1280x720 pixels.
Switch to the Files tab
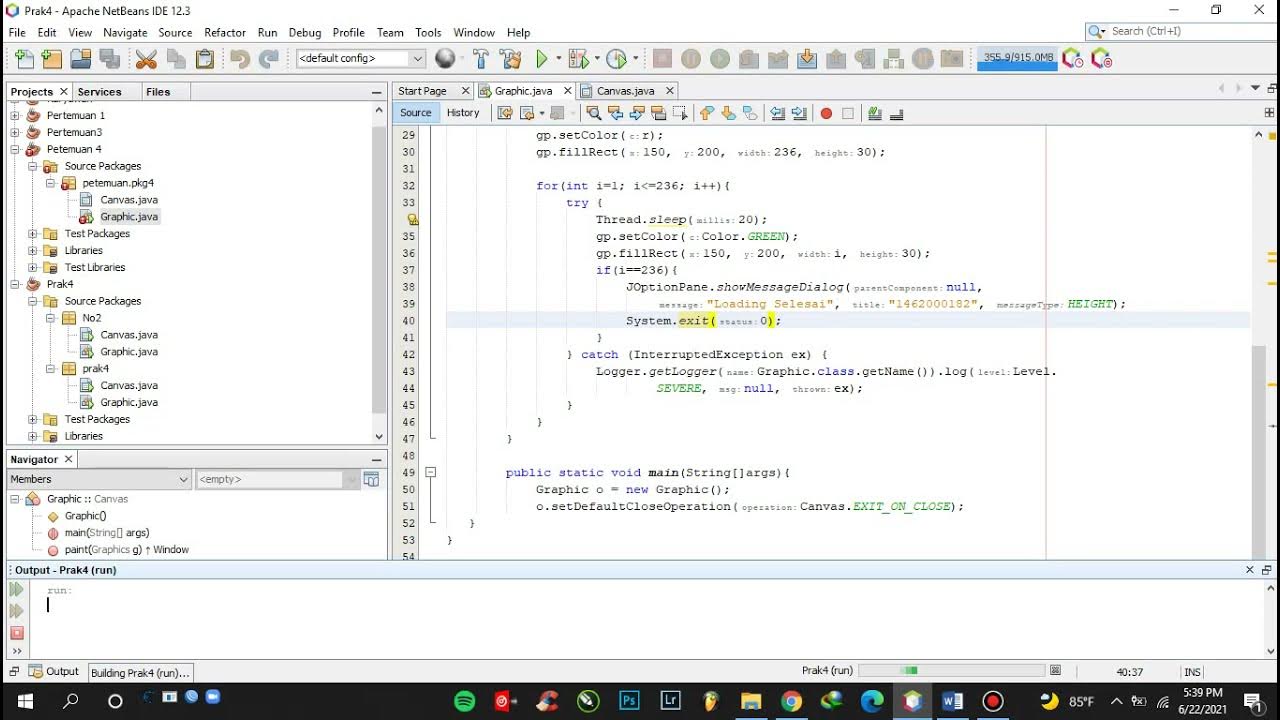158,92
